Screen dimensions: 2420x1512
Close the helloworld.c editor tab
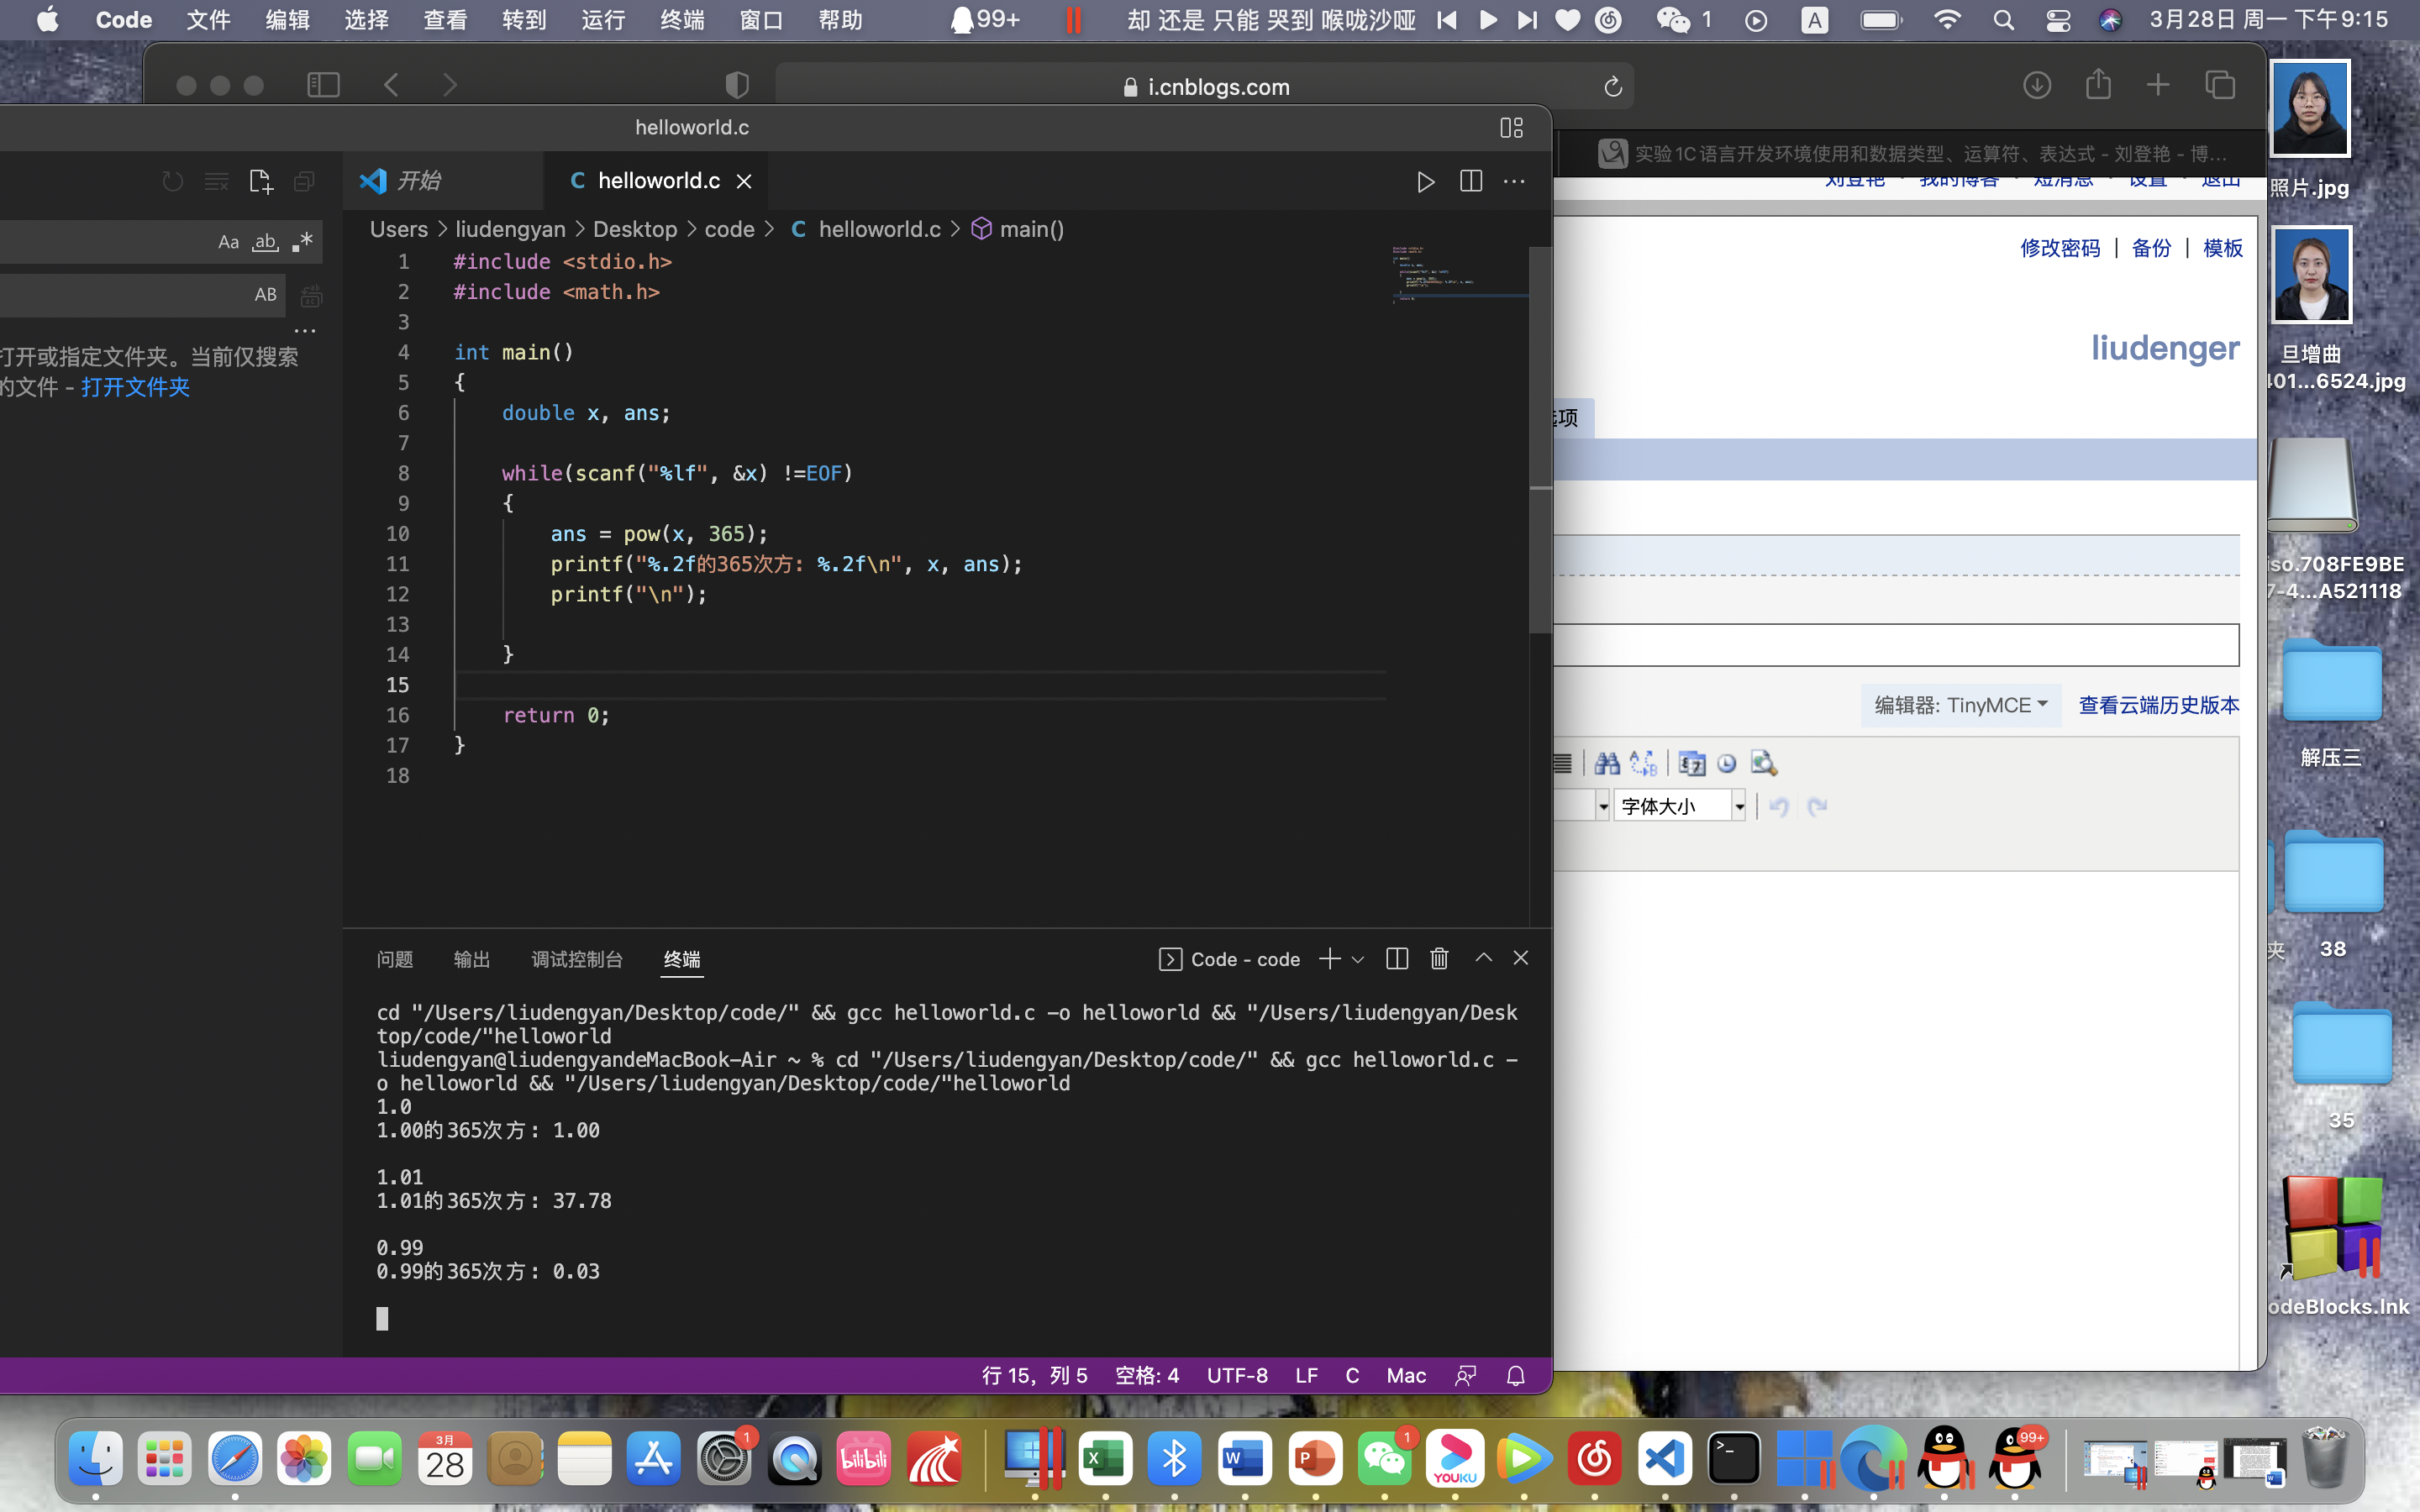point(744,181)
